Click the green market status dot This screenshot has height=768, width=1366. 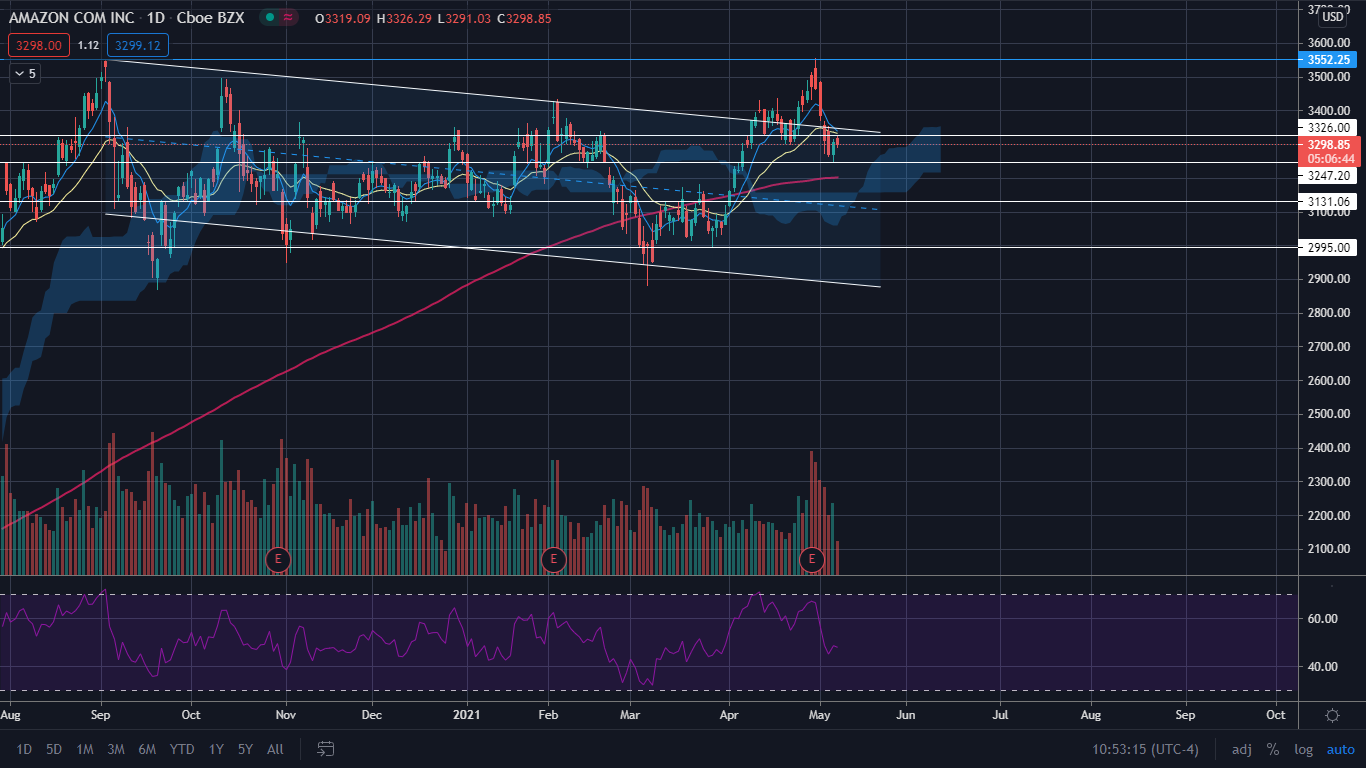(272, 18)
